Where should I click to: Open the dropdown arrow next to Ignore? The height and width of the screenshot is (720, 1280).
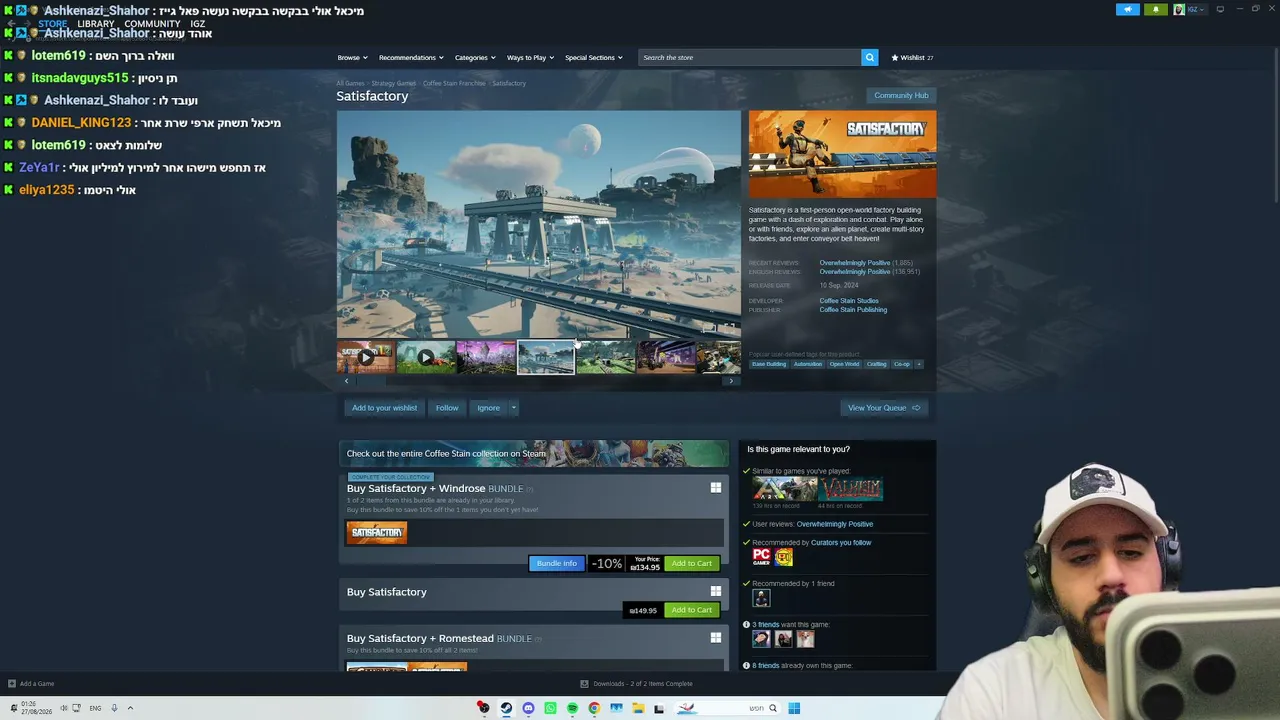pos(513,408)
